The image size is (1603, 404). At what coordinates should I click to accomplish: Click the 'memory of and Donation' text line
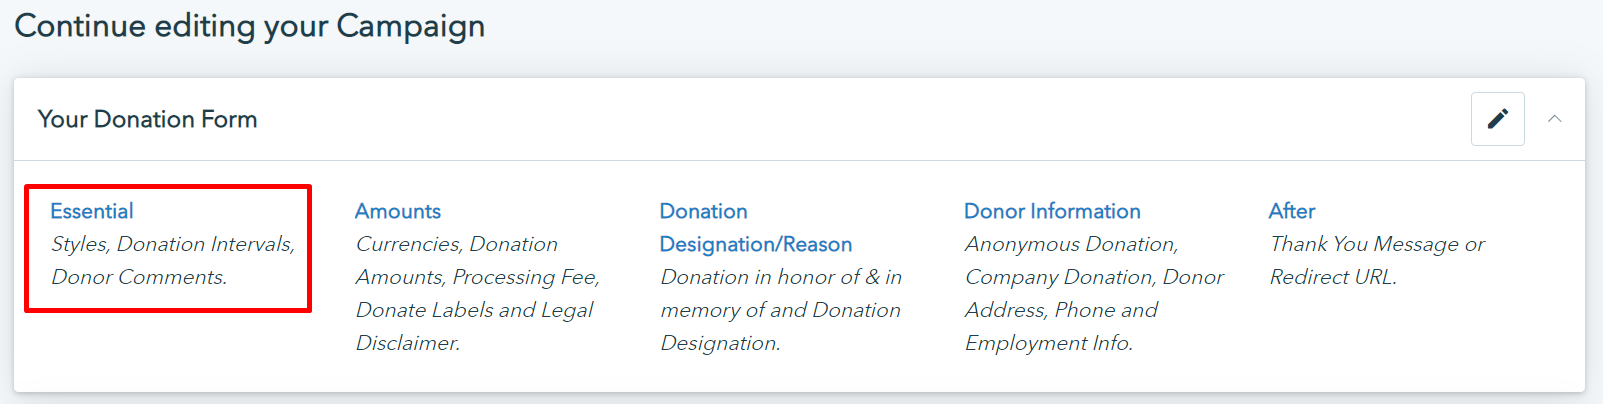[x=781, y=310]
